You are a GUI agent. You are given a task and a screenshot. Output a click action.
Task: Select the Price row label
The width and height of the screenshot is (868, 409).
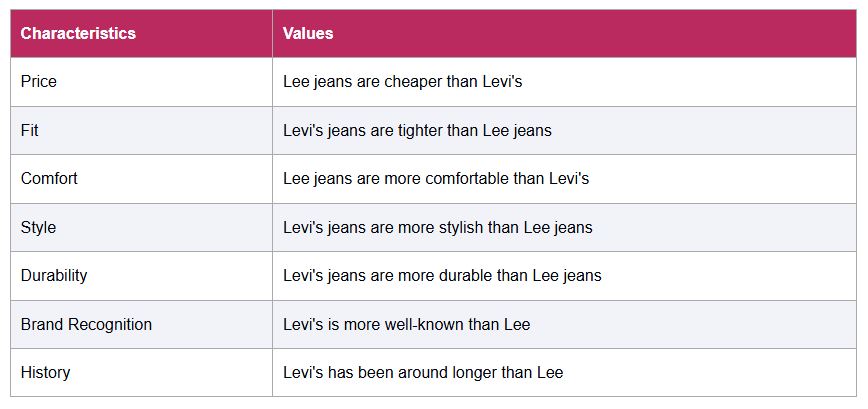point(39,81)
